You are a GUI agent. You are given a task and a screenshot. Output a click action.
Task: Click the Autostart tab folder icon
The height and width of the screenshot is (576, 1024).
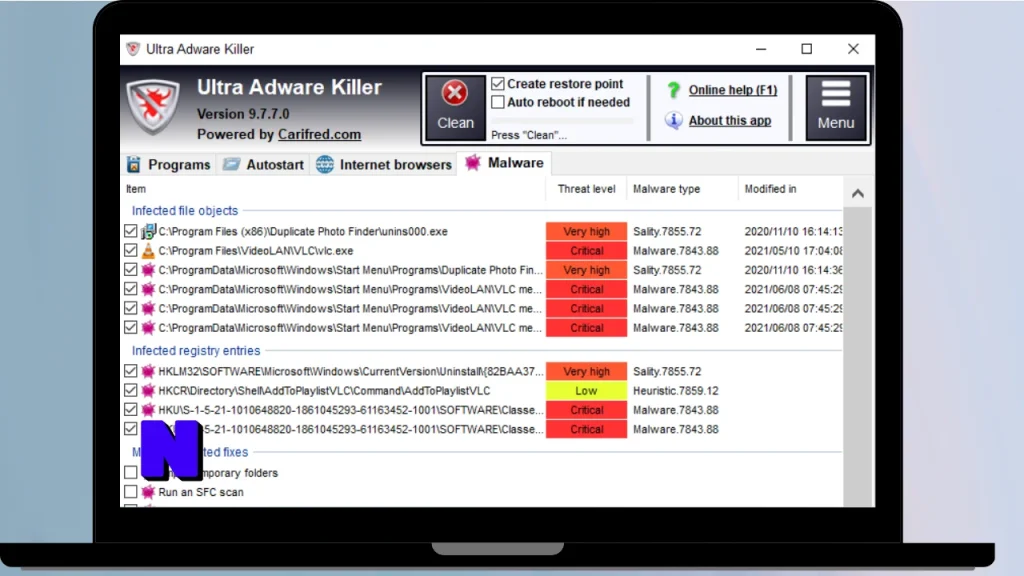(231, 165)
